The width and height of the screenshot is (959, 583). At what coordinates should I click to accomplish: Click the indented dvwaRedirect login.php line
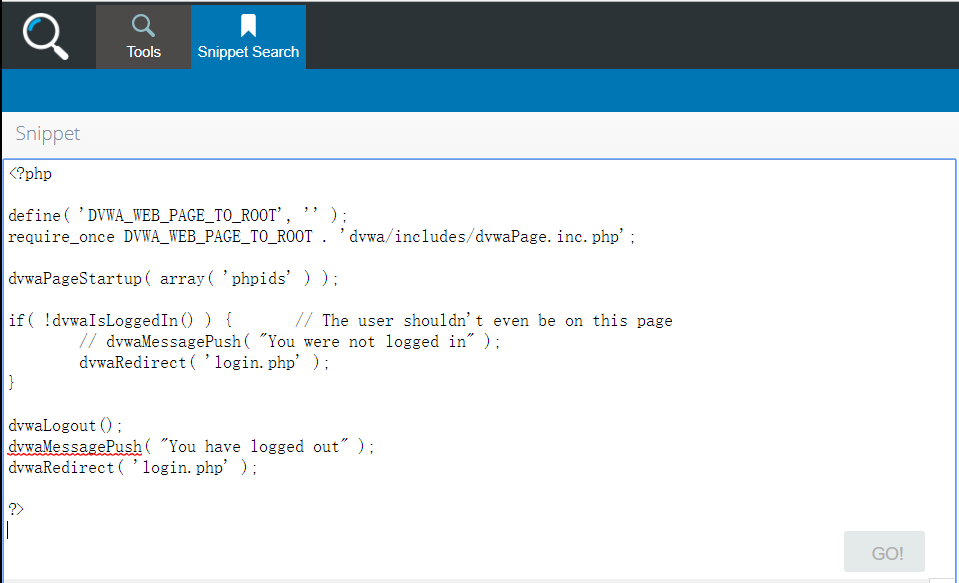pyautogui.click(x=204, y=362)
